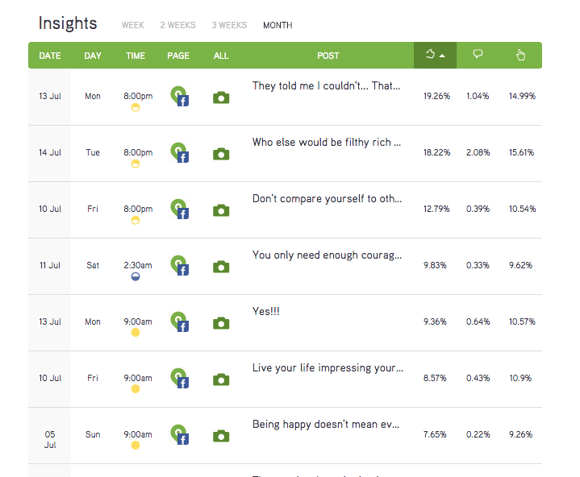Click the comments speech bubble column header
580x477 pixels.
(x=478, y=54)
